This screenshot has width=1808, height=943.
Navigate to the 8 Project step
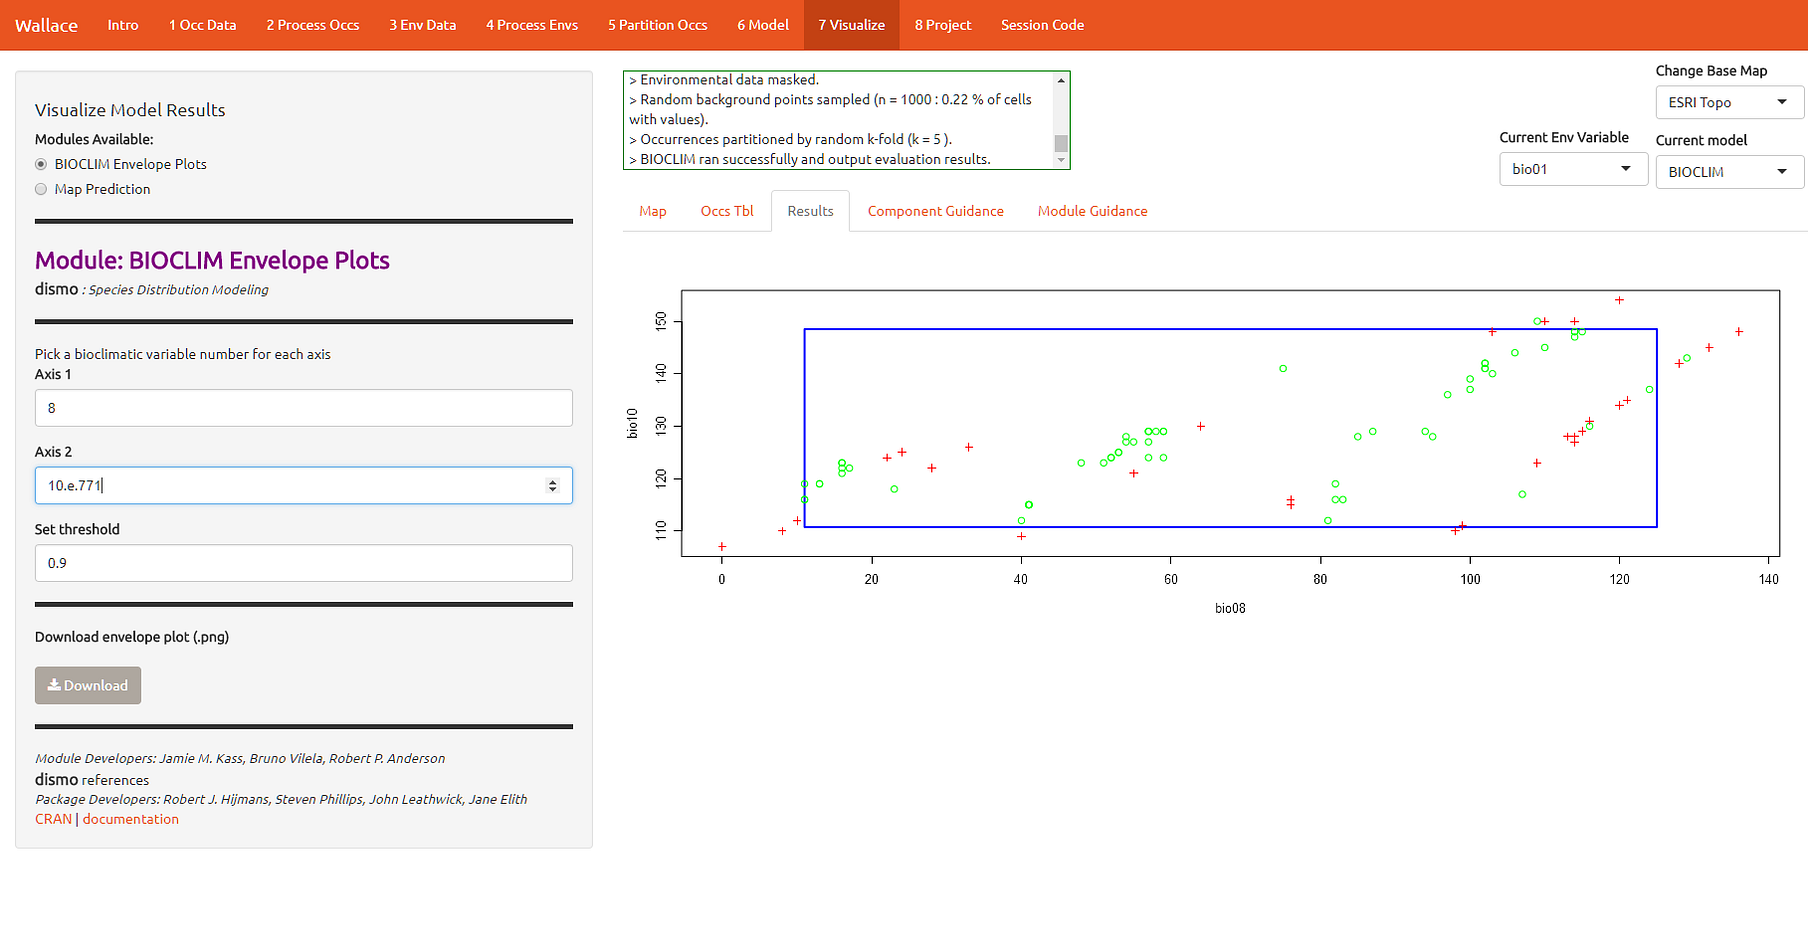tap(942, 25)
